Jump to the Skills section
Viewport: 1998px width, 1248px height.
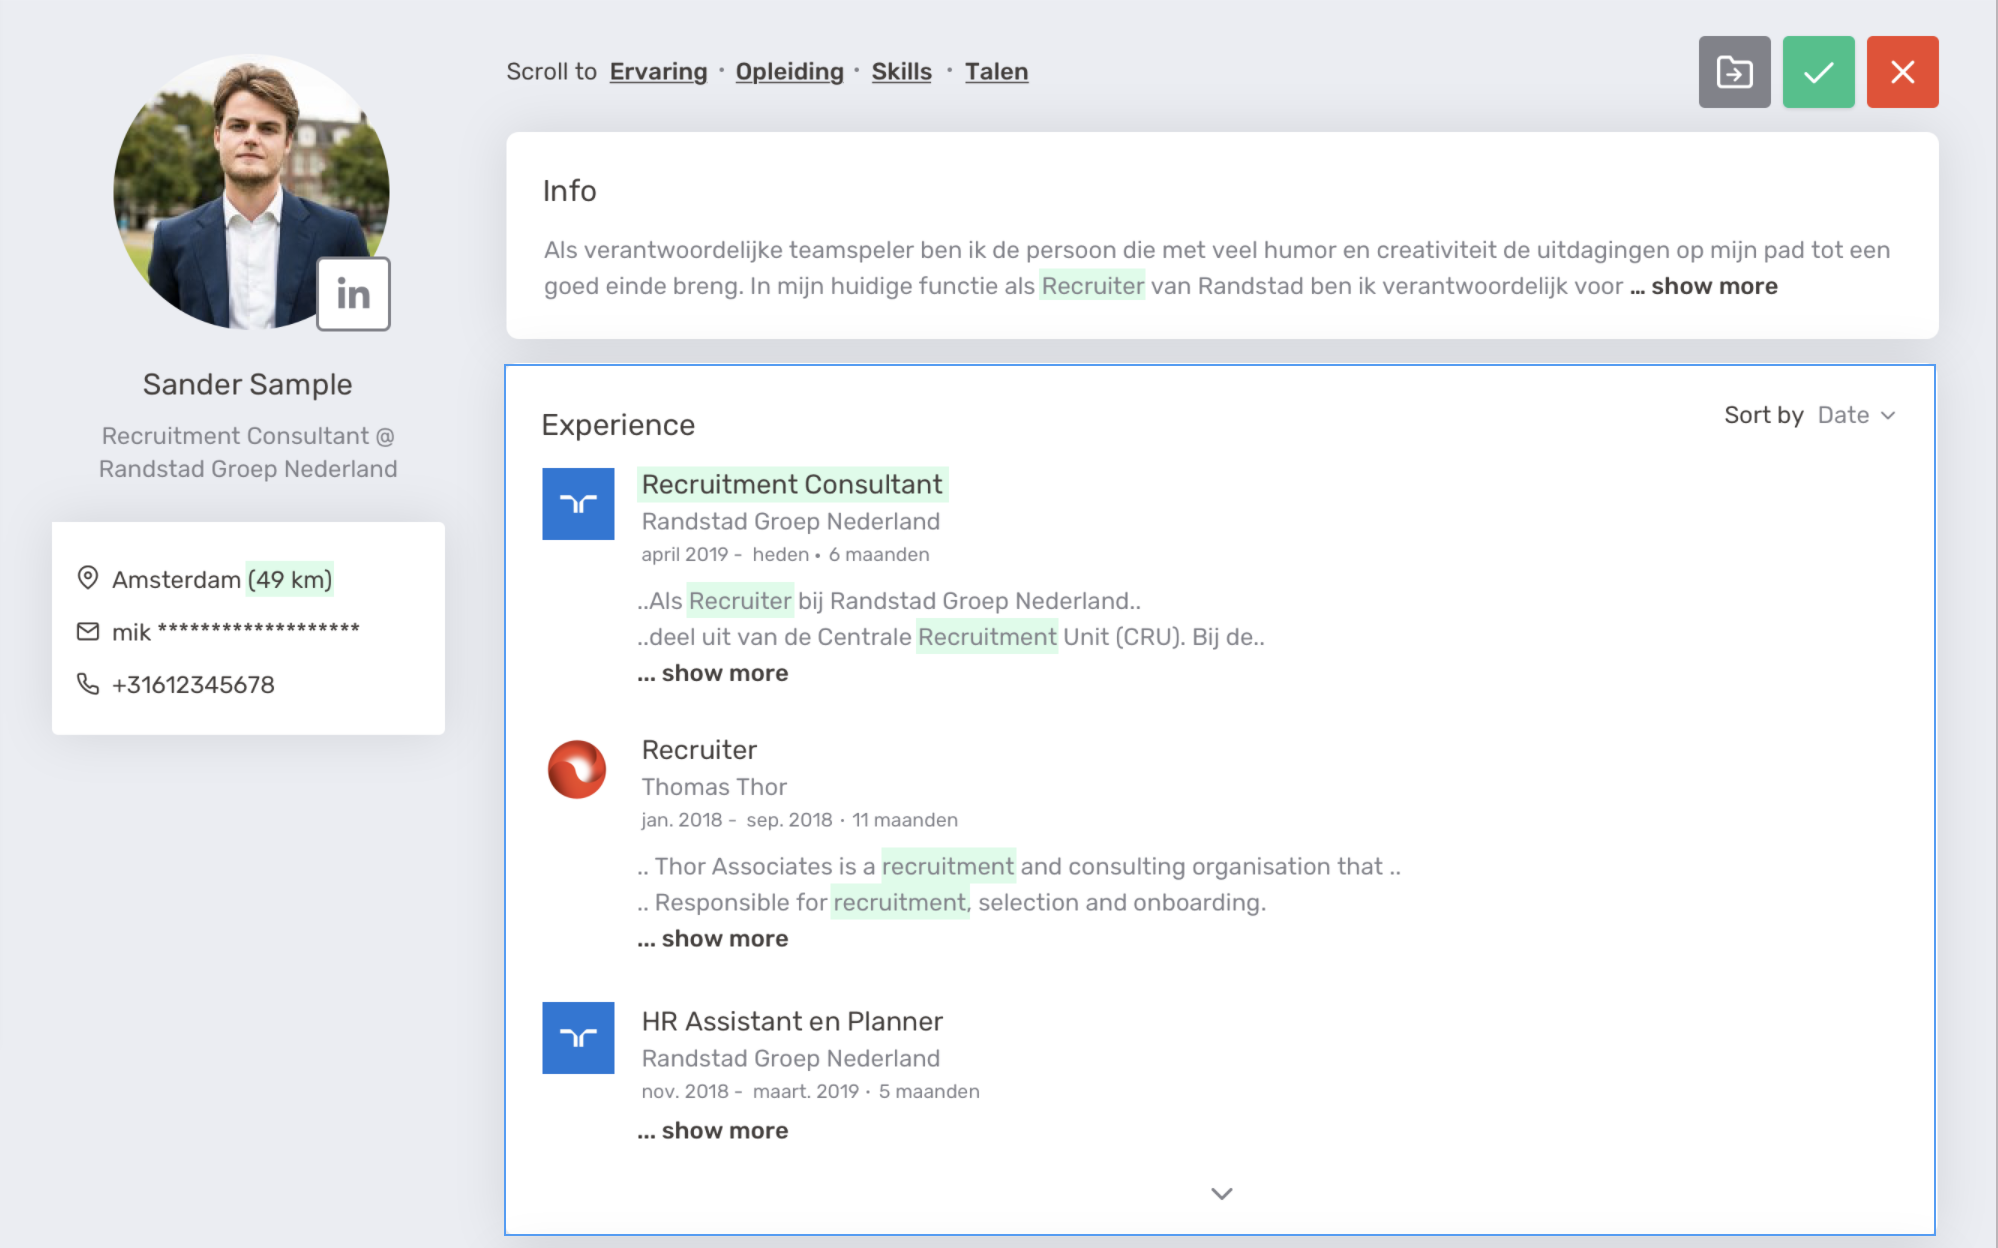pyautogui.click(x=900, y=71)
